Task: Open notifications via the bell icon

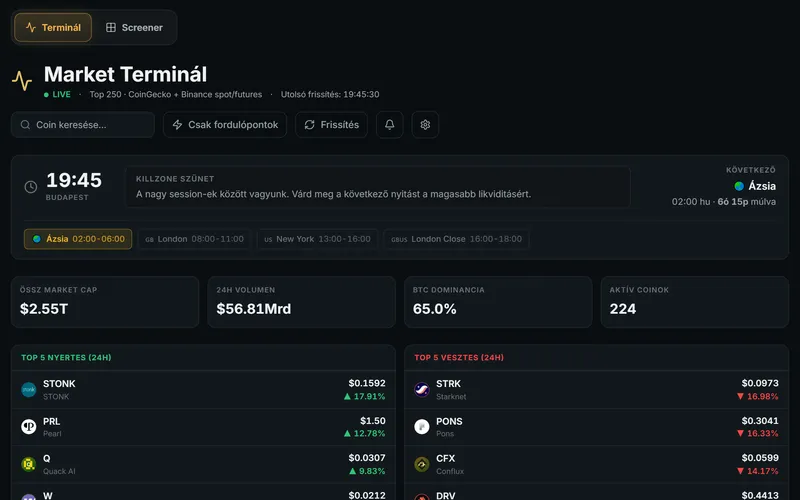Action: (390, 125)
